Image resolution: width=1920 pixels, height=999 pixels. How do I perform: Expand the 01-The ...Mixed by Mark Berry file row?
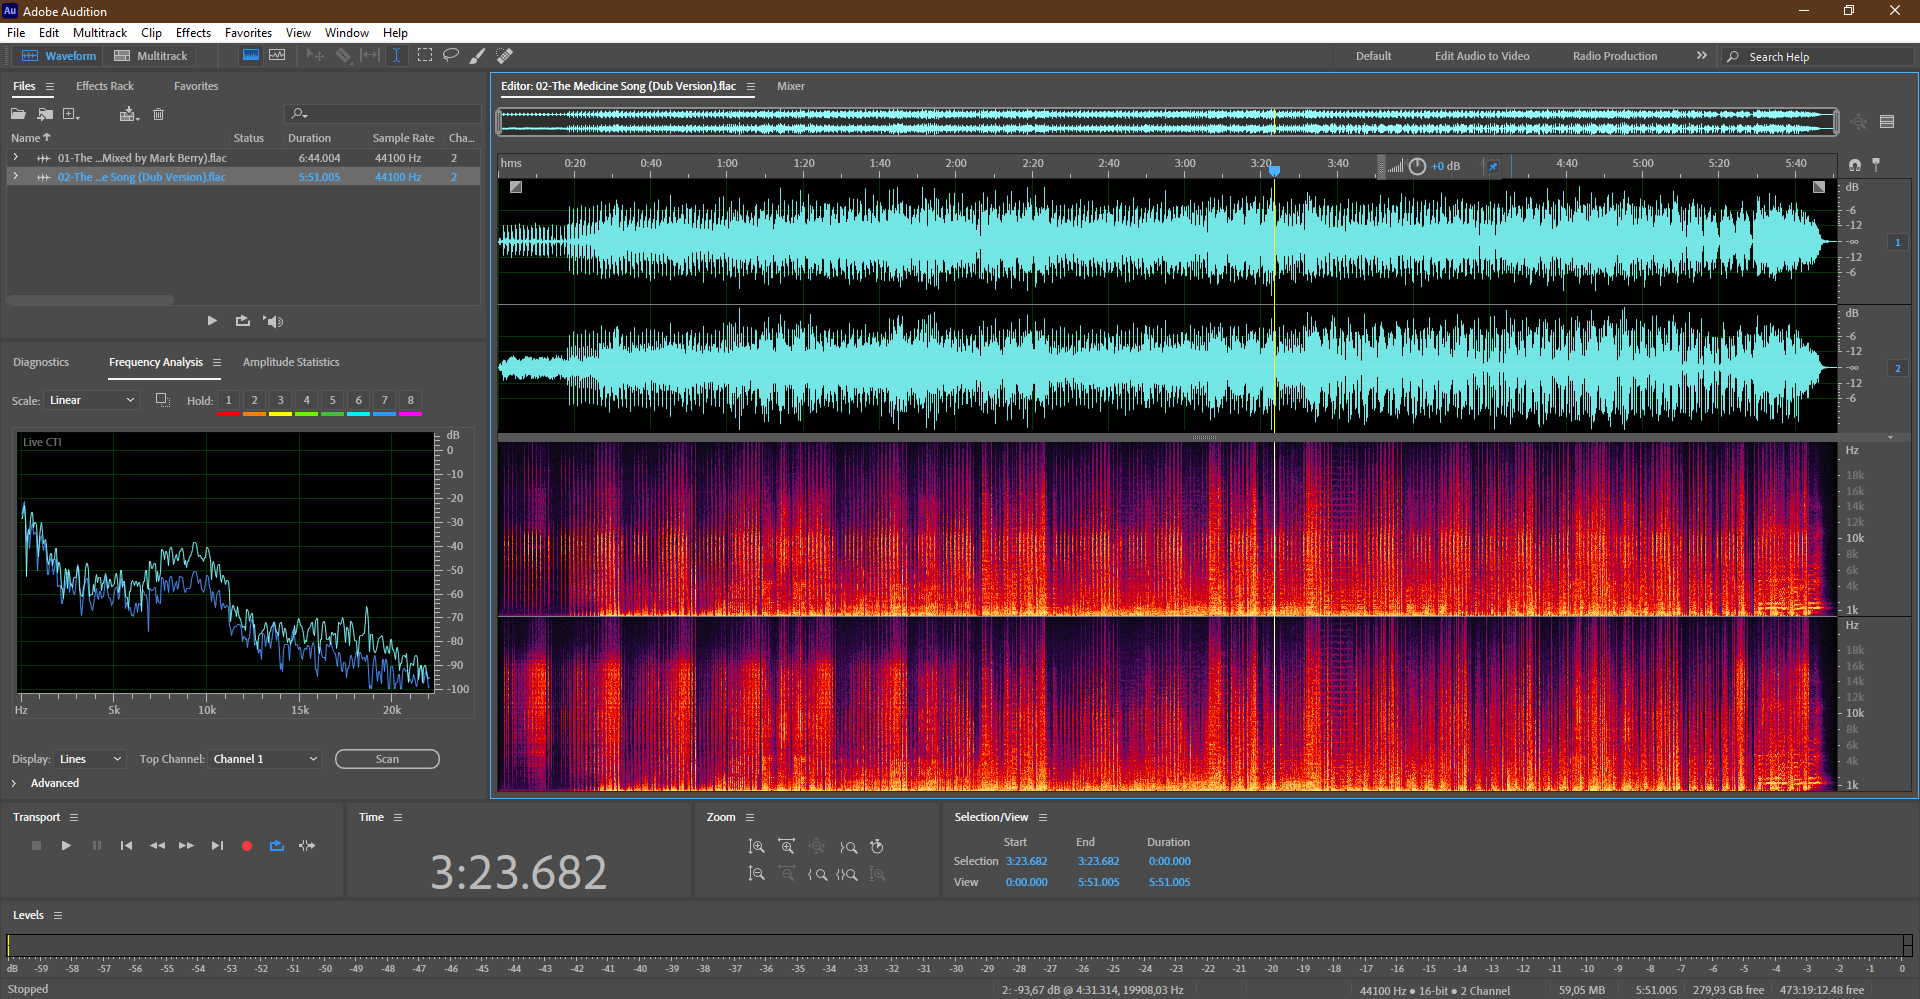(15, 157)
